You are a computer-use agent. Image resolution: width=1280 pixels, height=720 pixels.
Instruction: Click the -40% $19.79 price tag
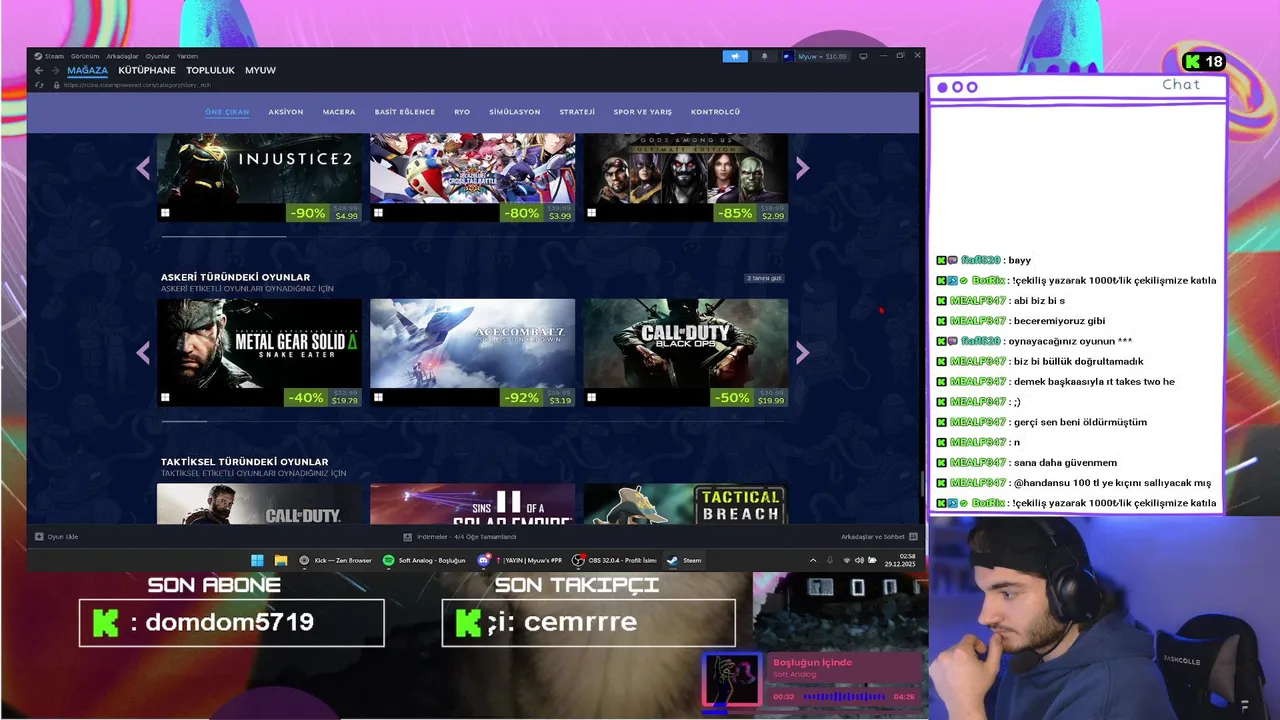323,397
